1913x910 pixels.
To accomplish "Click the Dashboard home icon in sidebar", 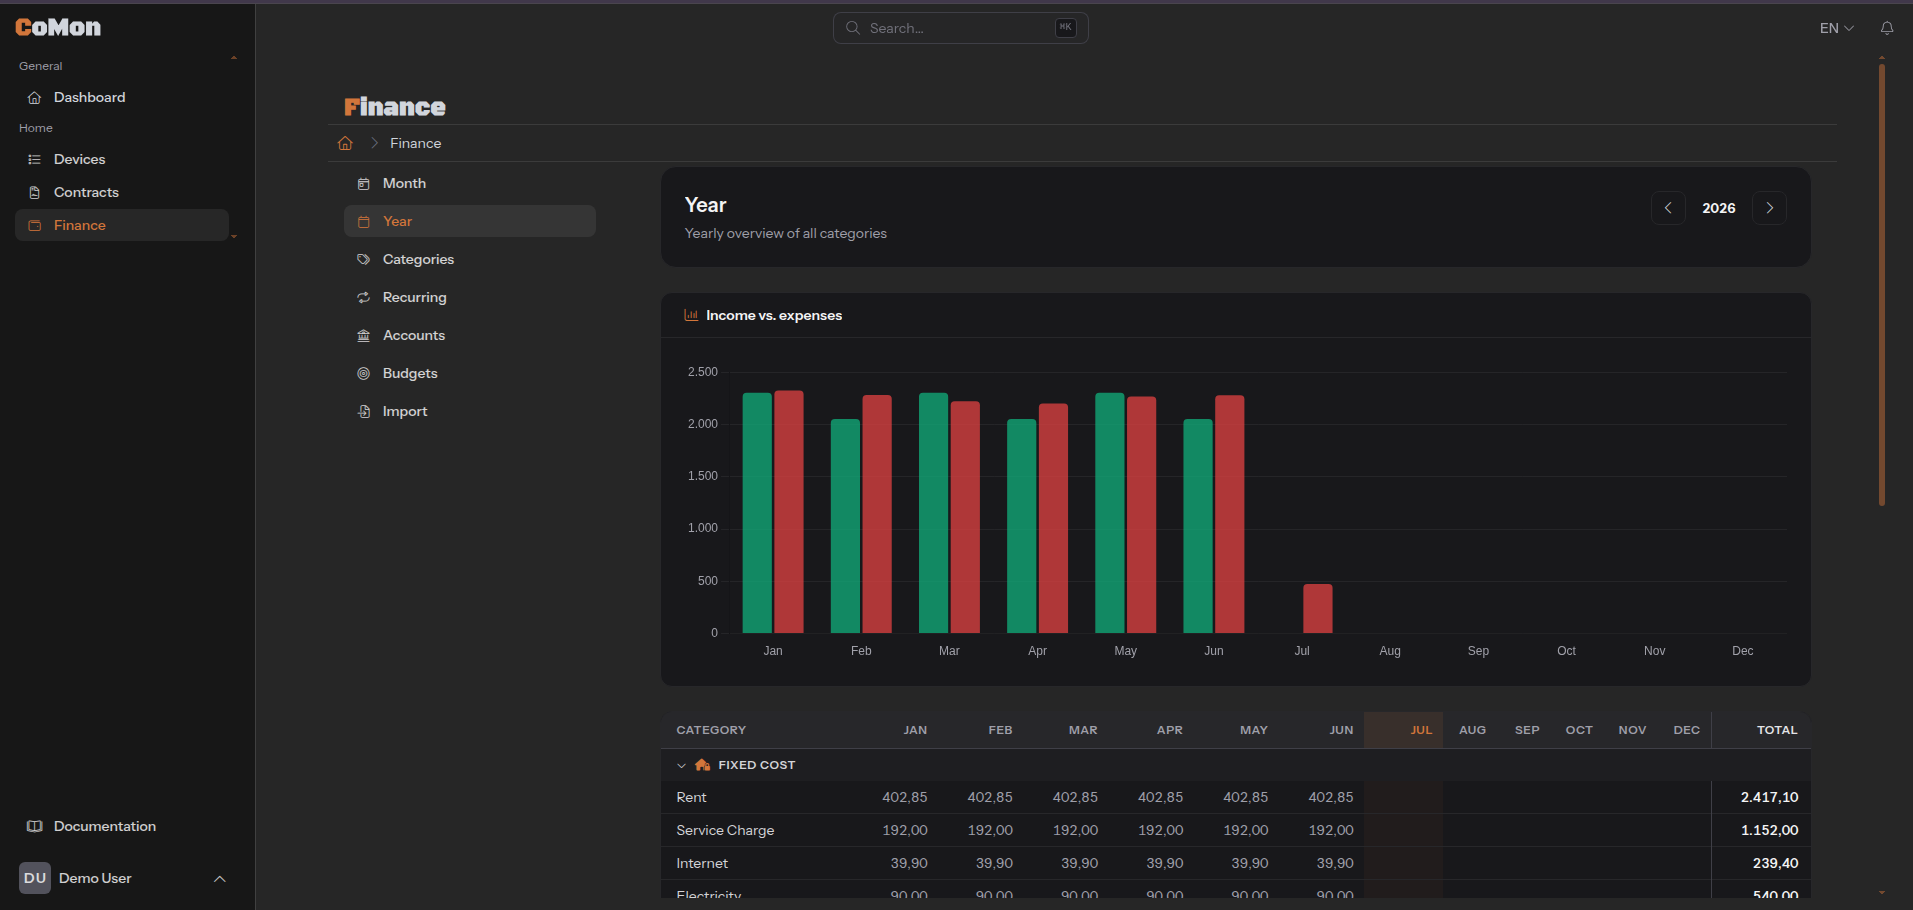I will [x=34, y=98].
